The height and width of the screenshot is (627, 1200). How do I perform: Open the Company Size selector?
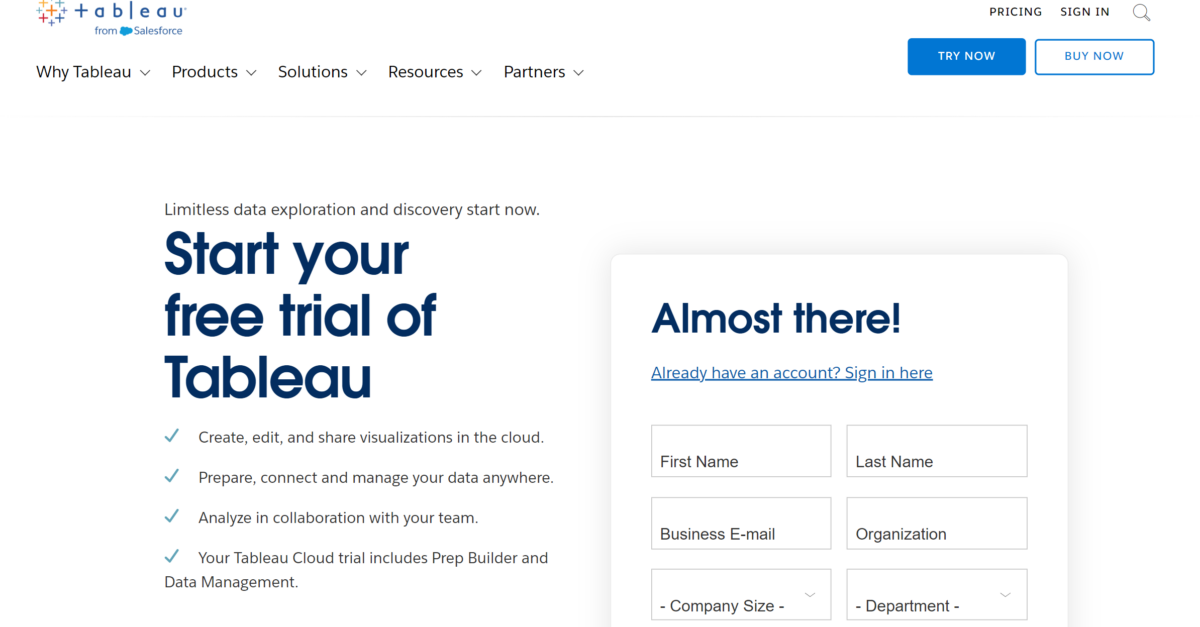740,594
